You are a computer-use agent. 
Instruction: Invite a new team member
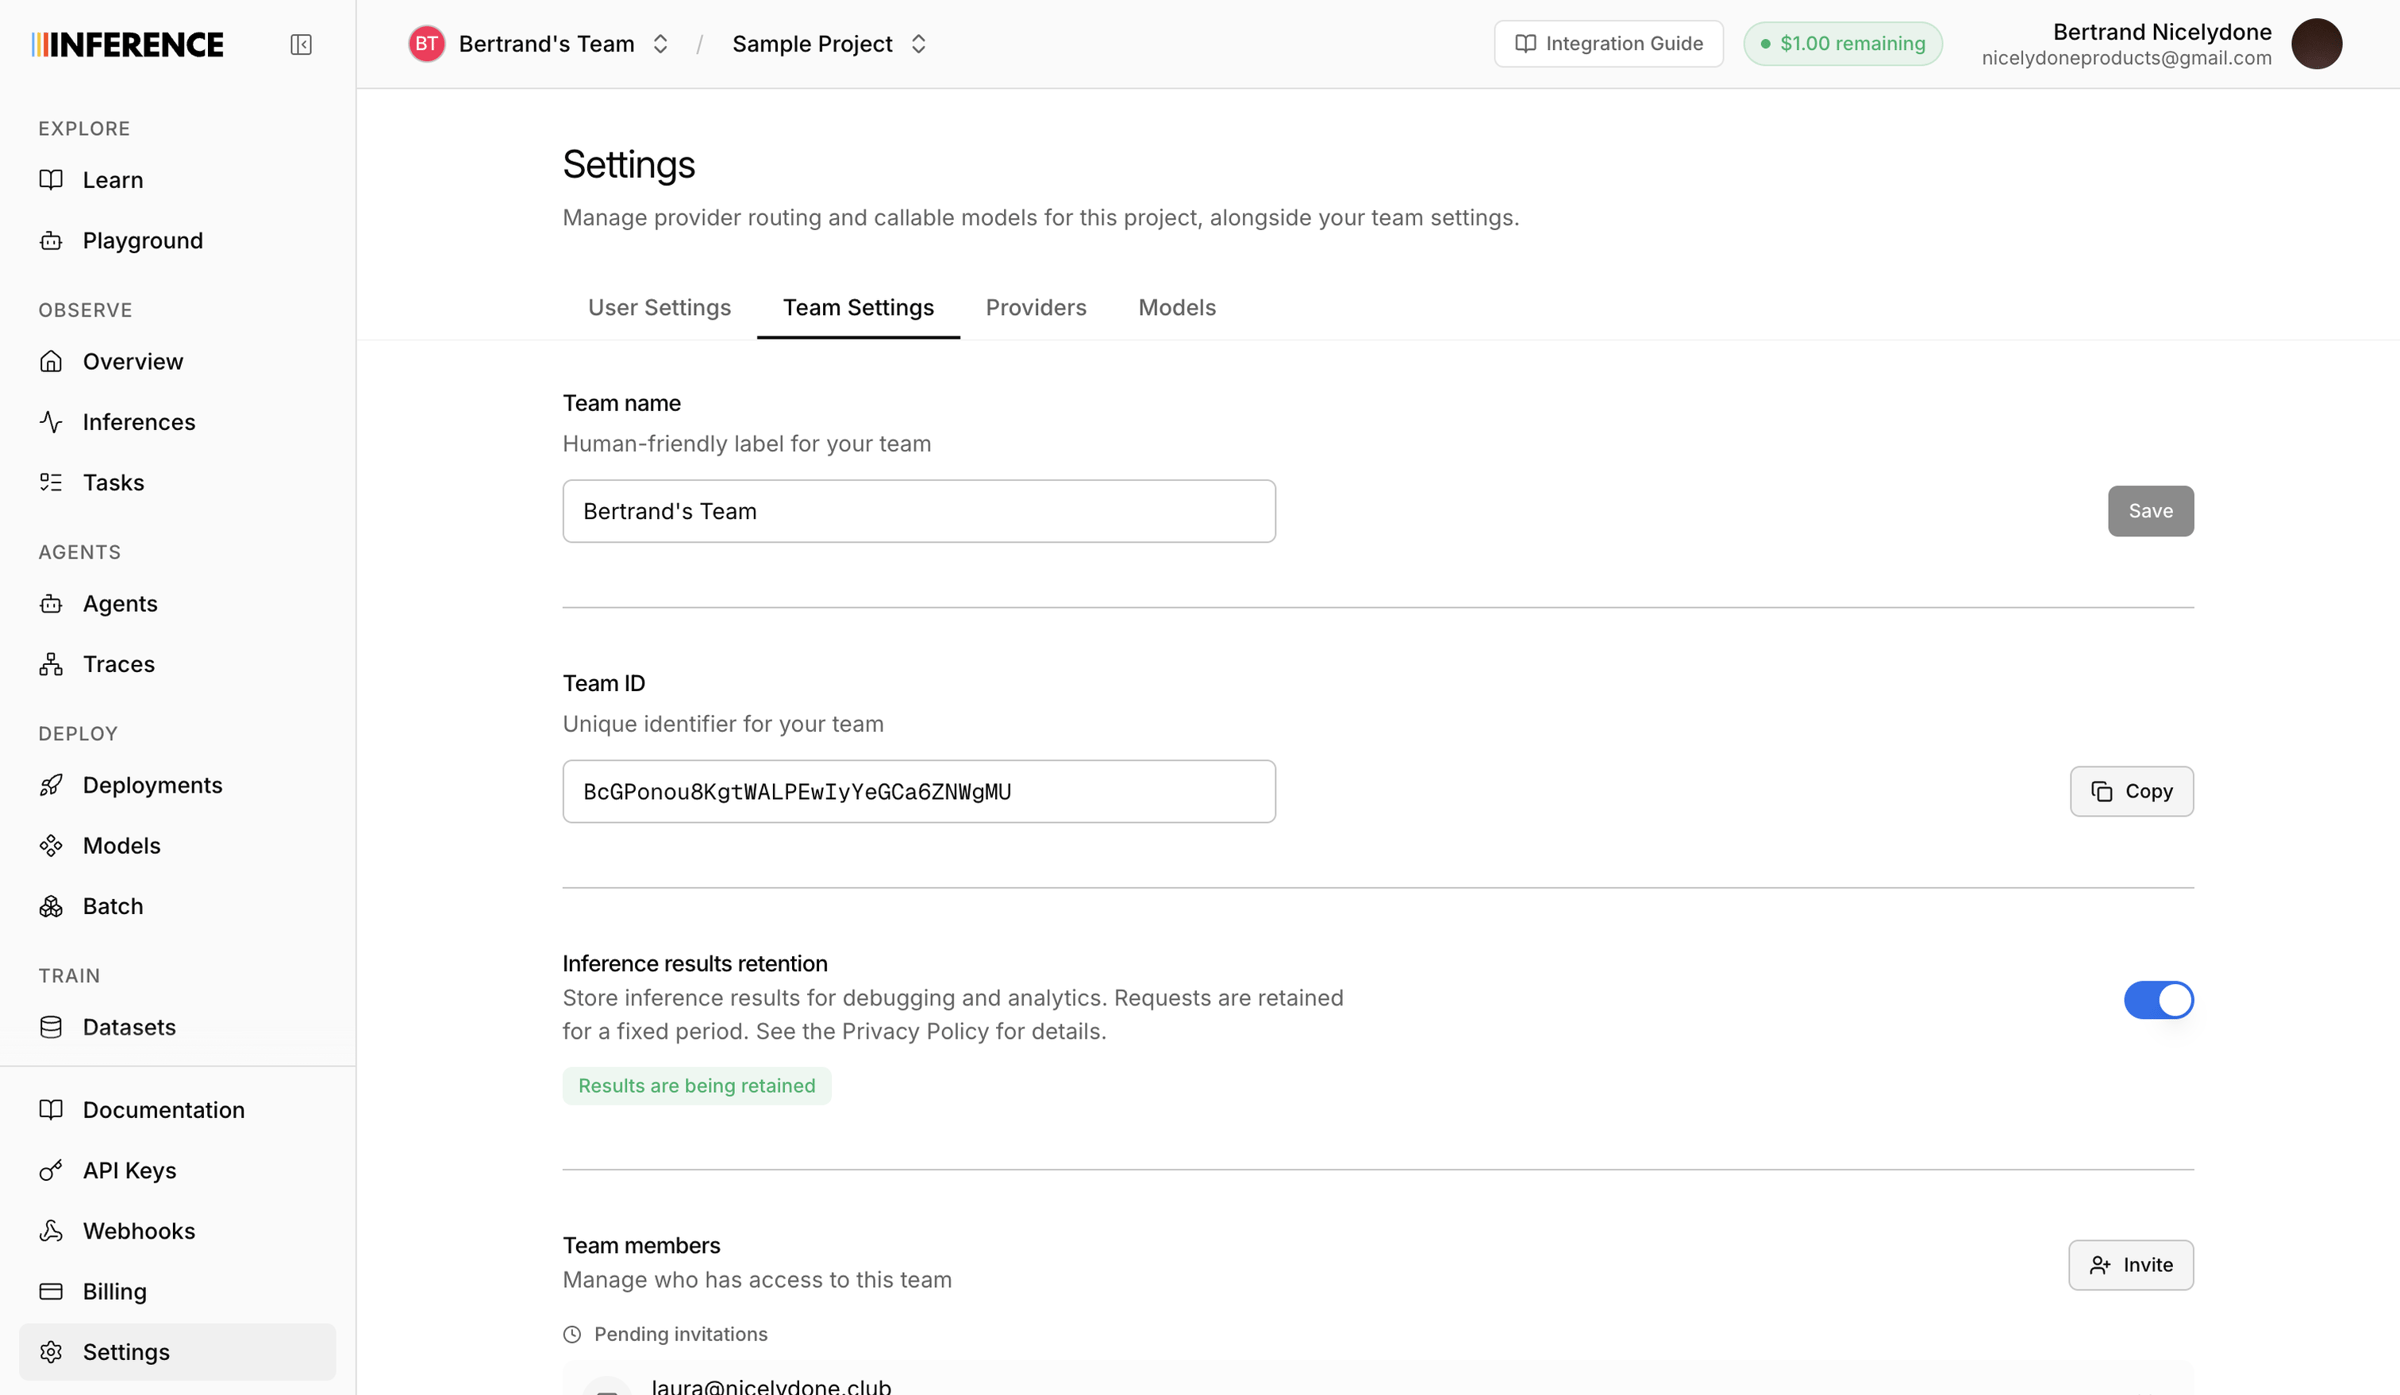2130,1265
